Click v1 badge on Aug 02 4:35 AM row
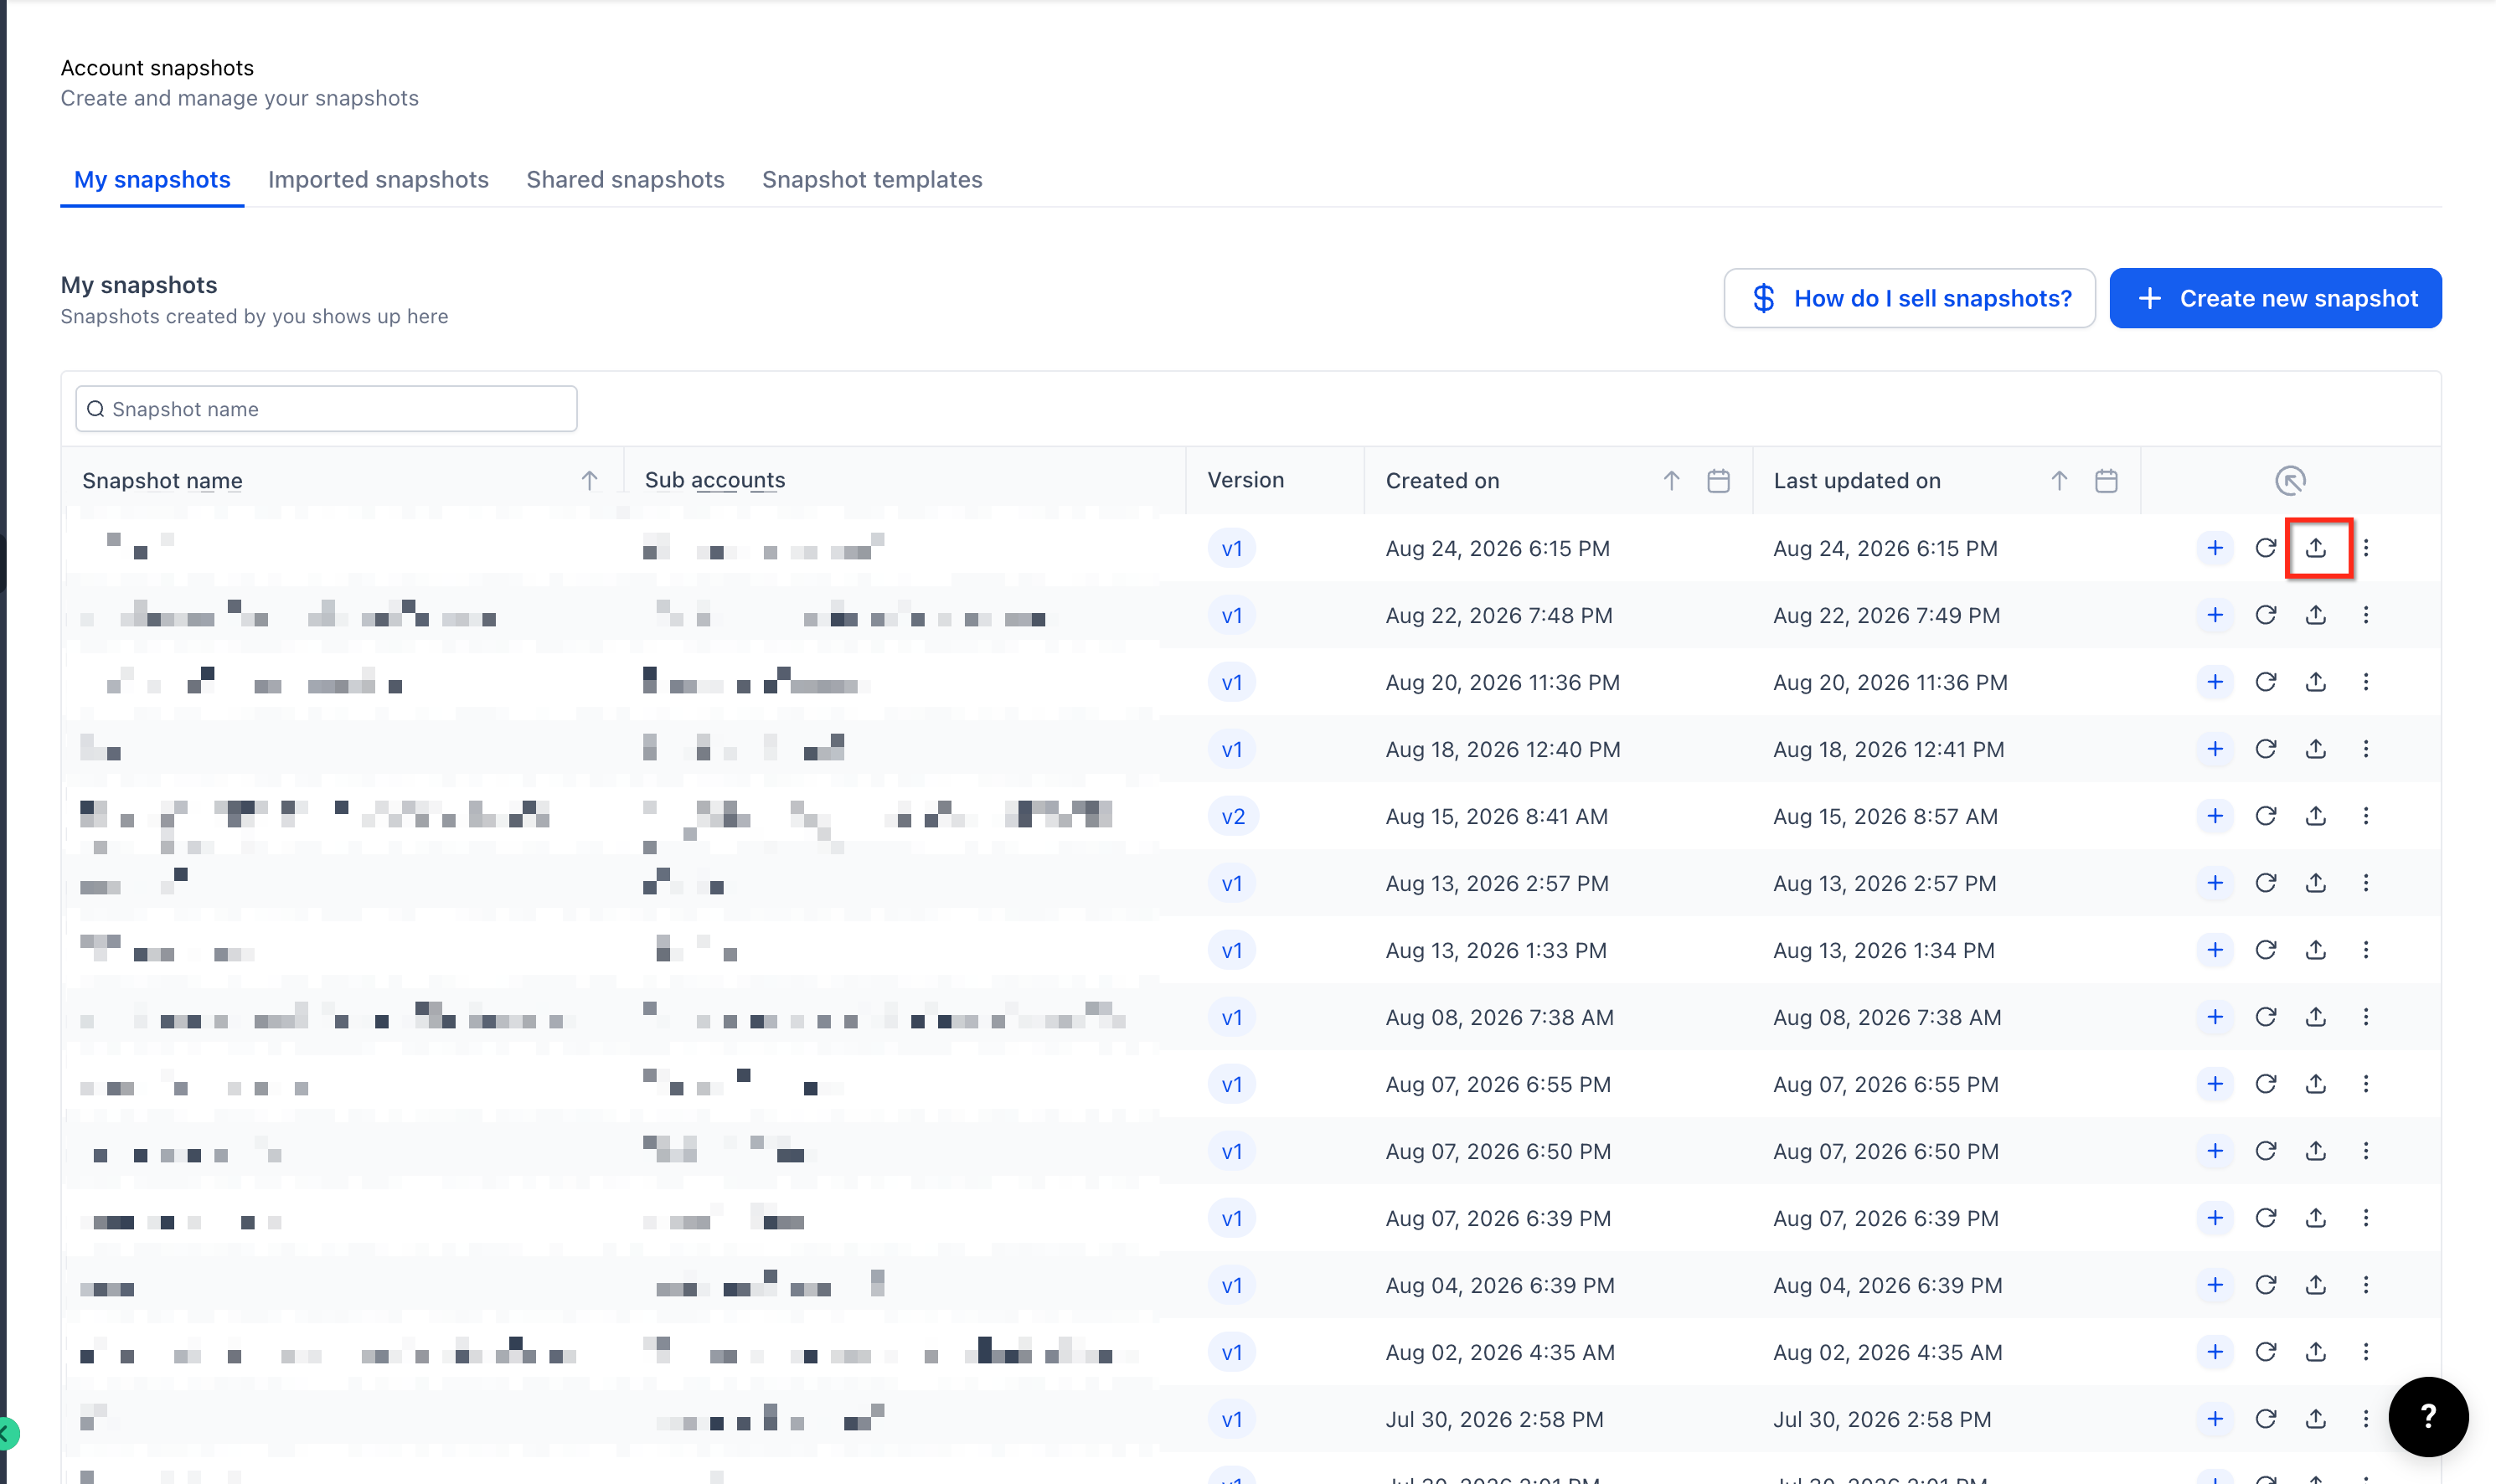Viewport: 2496px width, 1484px height. [x=1232, y=1352]
